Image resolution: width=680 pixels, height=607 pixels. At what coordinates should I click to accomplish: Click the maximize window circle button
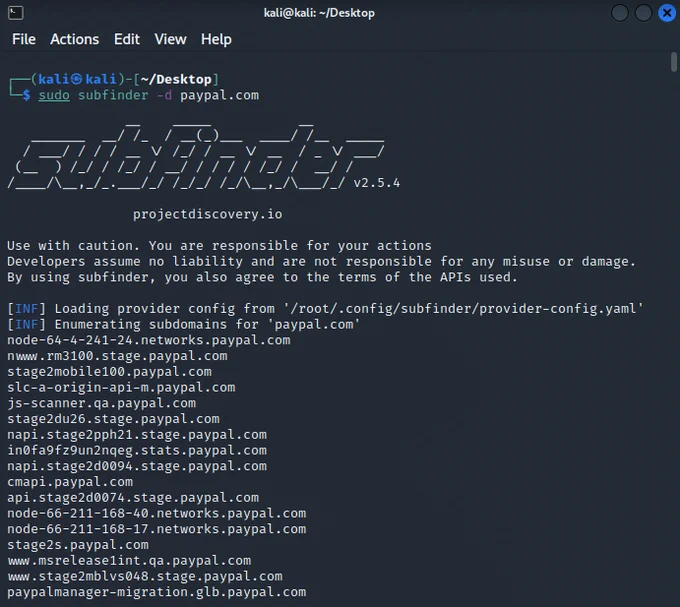point(643,13)
